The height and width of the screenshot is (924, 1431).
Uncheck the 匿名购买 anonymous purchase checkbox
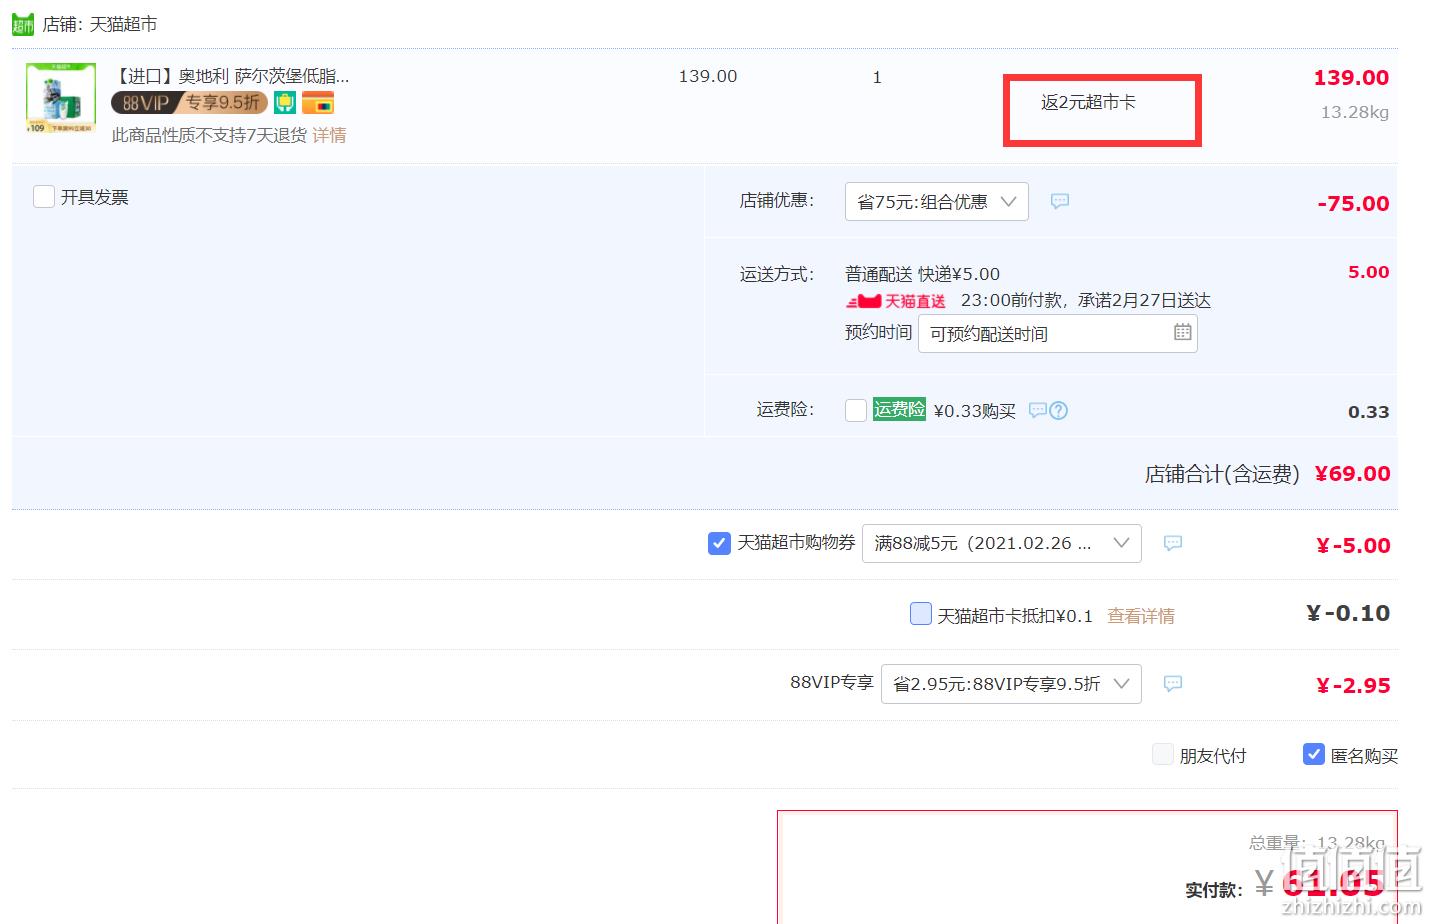(1314, 754)
